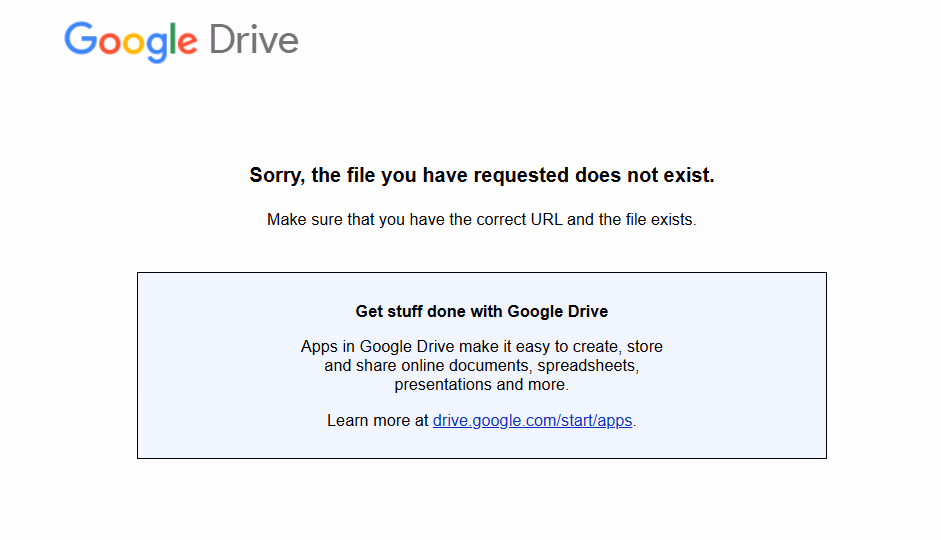Viewport: 941px width, 540px height.
Task: Click the green letter l in Google logo
Action: click(x=174, y=39)
